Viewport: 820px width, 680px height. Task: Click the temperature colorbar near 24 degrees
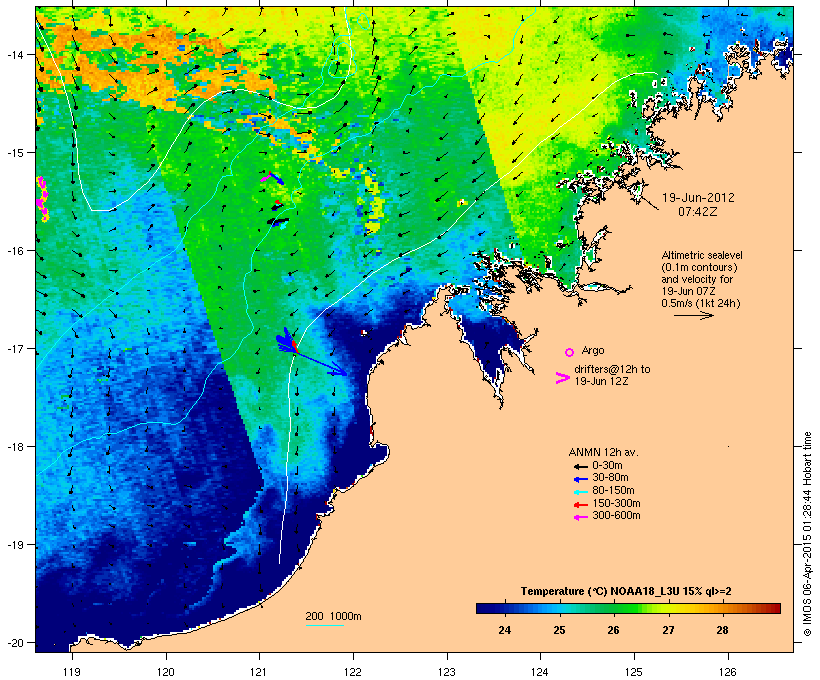(x=505, y=608)
